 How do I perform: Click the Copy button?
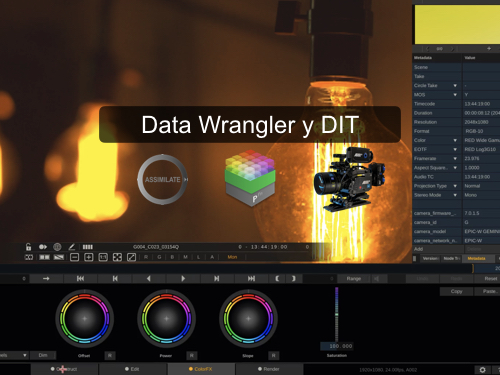456,291
